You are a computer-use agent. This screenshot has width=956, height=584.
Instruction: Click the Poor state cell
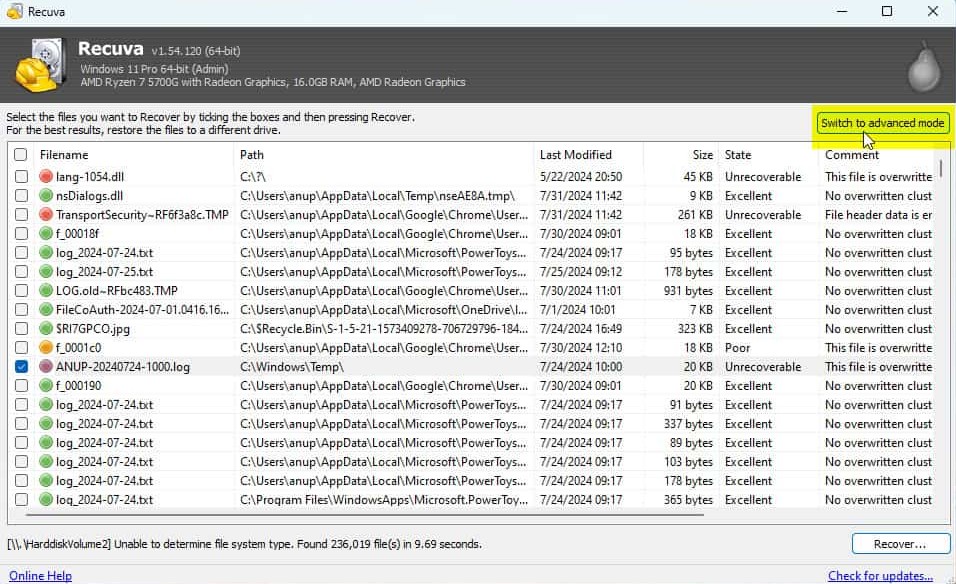pos(738,347)
